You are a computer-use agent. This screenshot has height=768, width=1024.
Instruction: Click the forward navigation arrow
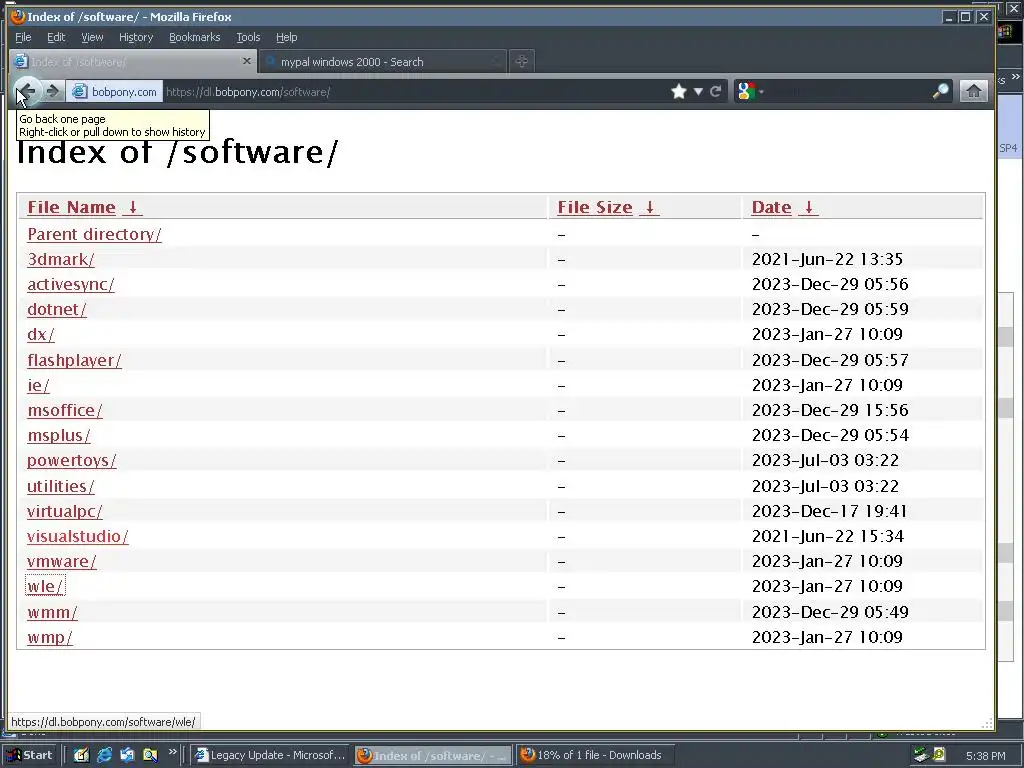coord(53,91)
